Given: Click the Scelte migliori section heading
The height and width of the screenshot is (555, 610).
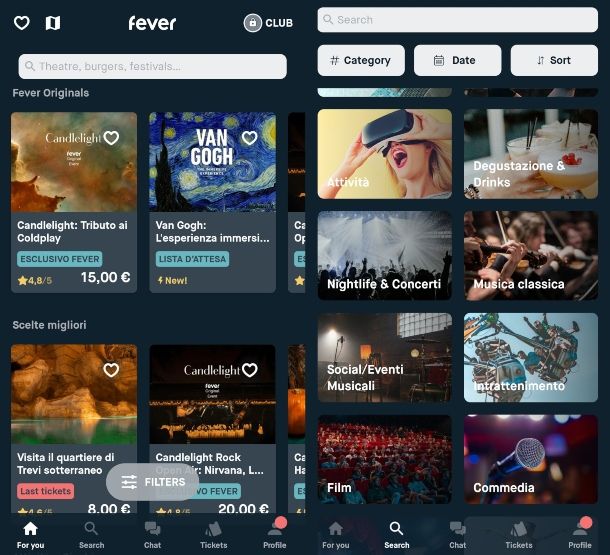Looking at the screenshot, I should (49, 325).
